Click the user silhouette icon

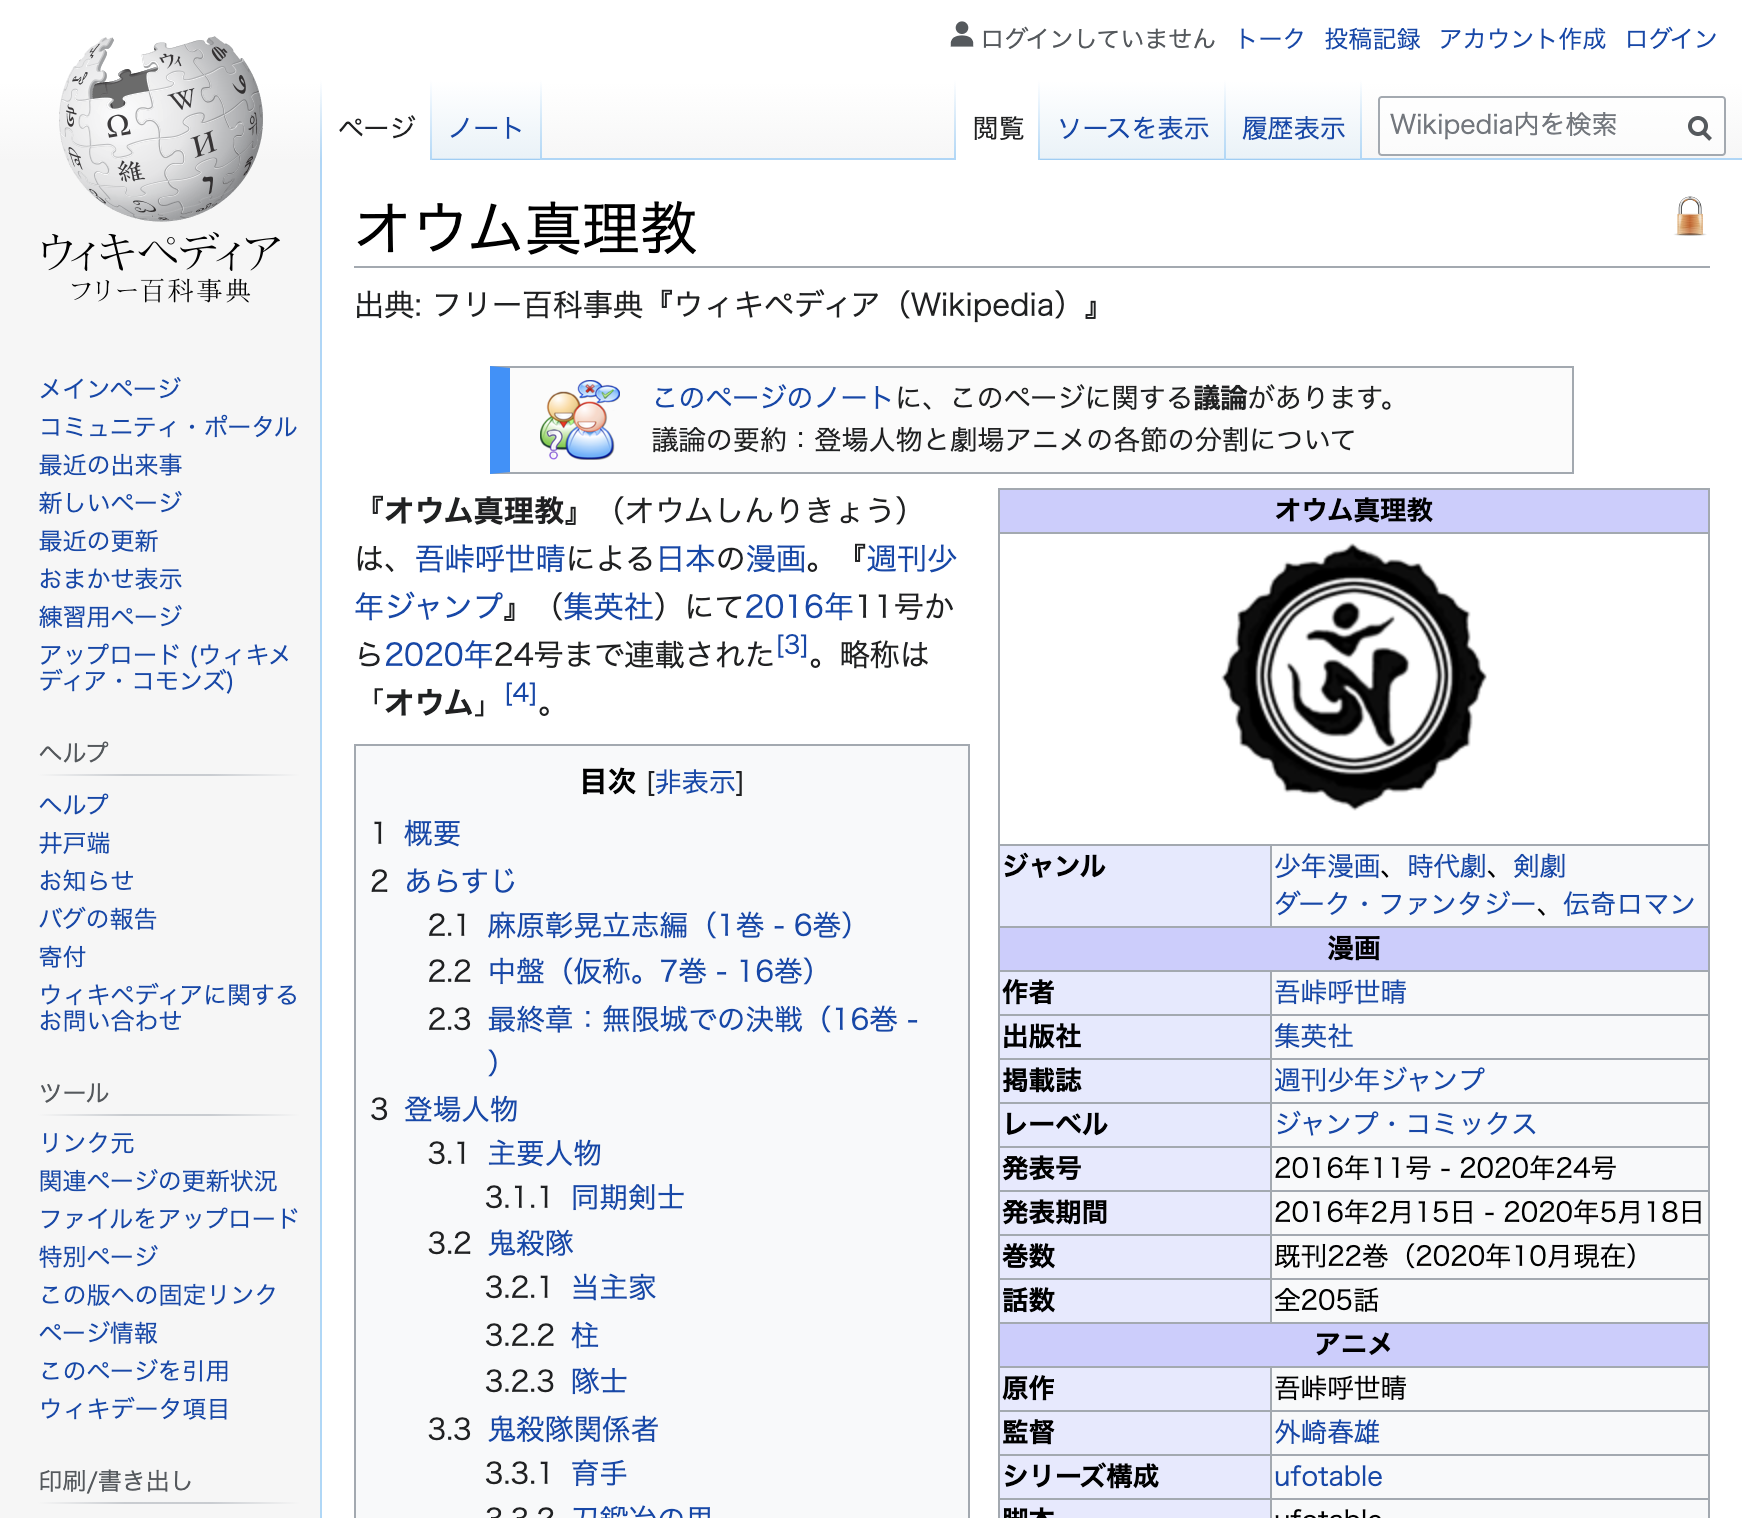coord(961,36)
